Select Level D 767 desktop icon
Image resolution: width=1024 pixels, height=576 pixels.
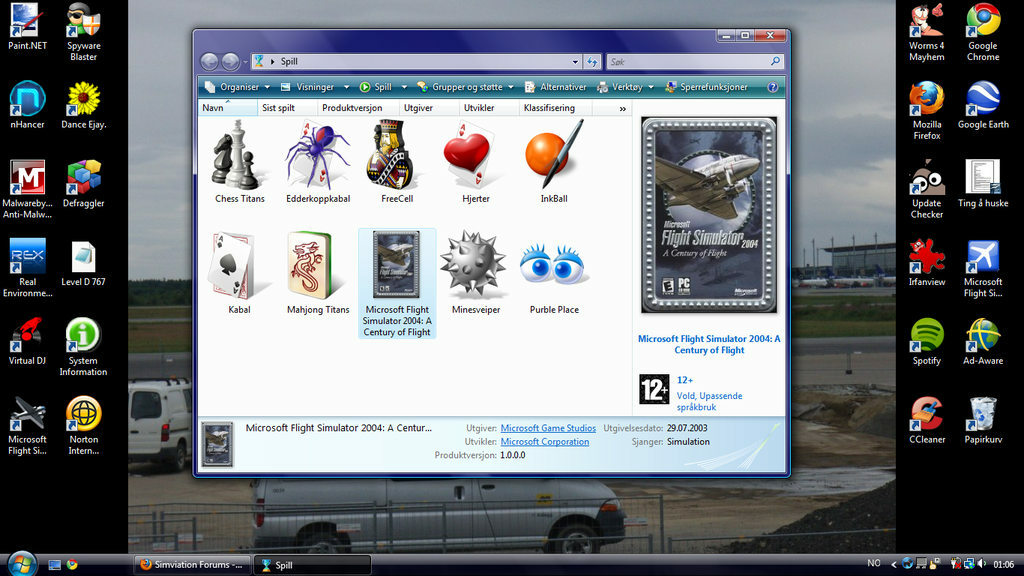click(84, 263)
